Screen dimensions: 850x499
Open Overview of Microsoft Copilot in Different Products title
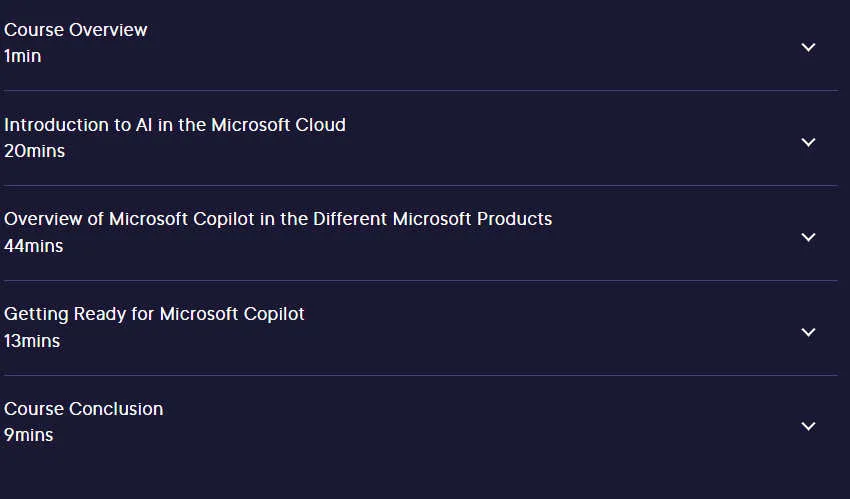click(278, 219)
